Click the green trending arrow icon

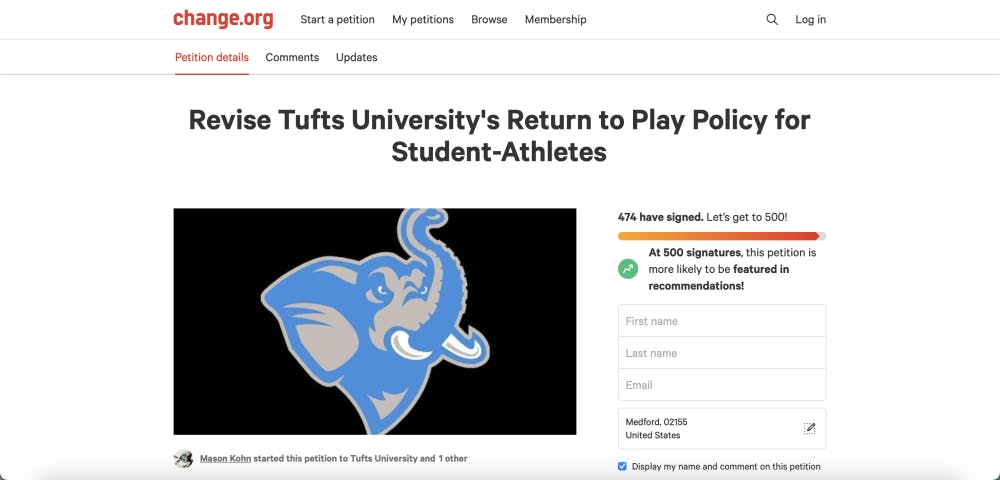click(x=628, y=269)
